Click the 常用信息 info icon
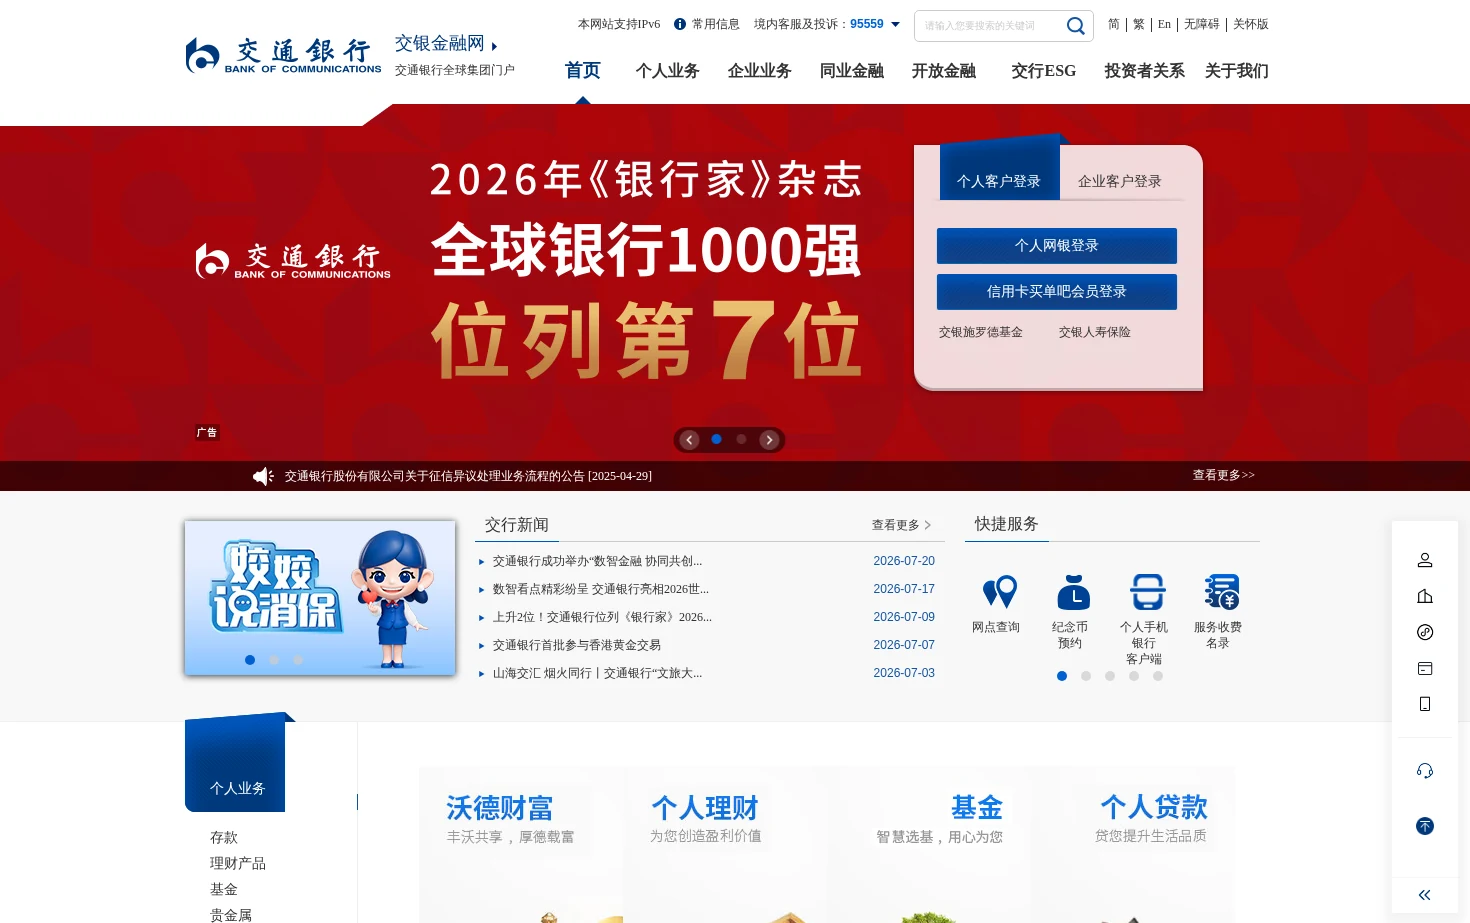The width and height of the screenshot is (1470, 923). click(680, 24)
